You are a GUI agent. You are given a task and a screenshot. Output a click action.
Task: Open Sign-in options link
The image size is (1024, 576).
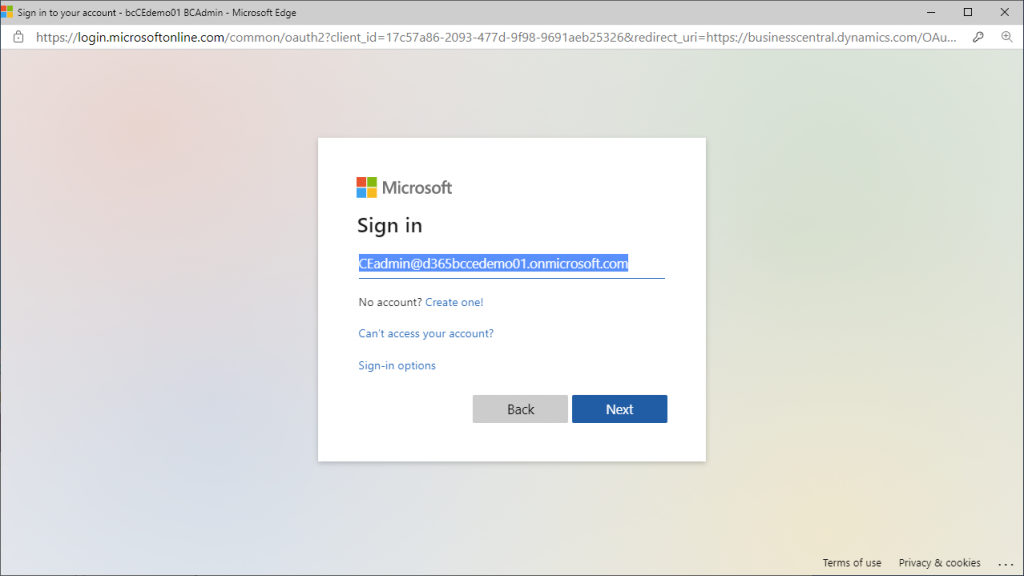pos(396,365)
